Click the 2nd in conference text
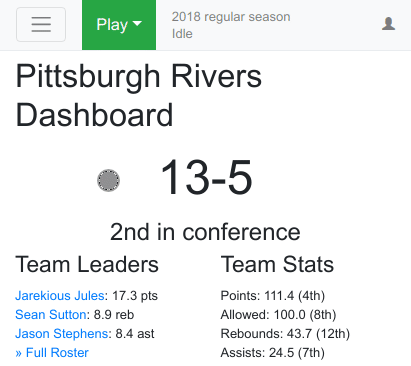Image resolution: width=411 pixels, height=366 pixels. point(205,232)
